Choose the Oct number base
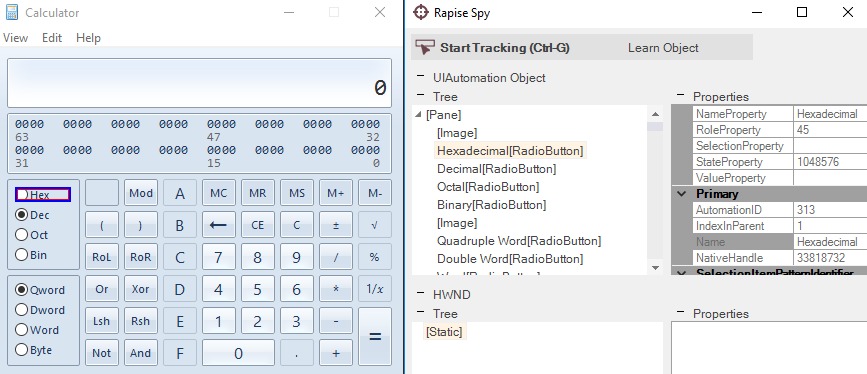 (32, 235)
